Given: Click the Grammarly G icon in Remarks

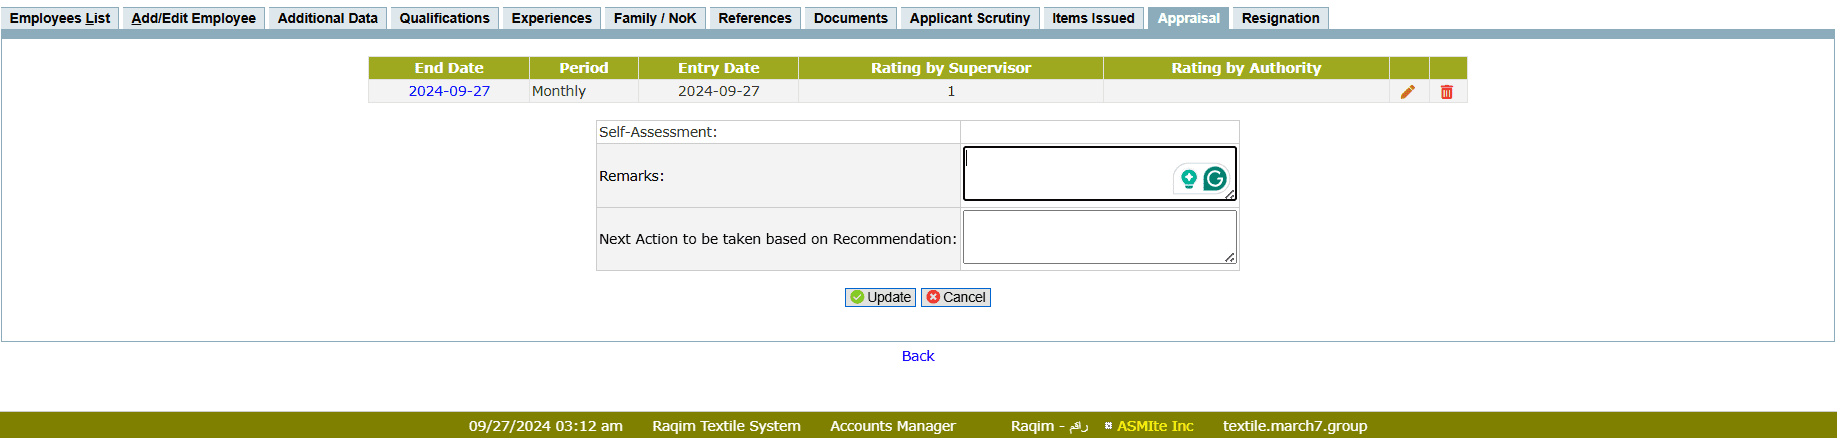Looking at the screenshot, I should pos(1215,179).
